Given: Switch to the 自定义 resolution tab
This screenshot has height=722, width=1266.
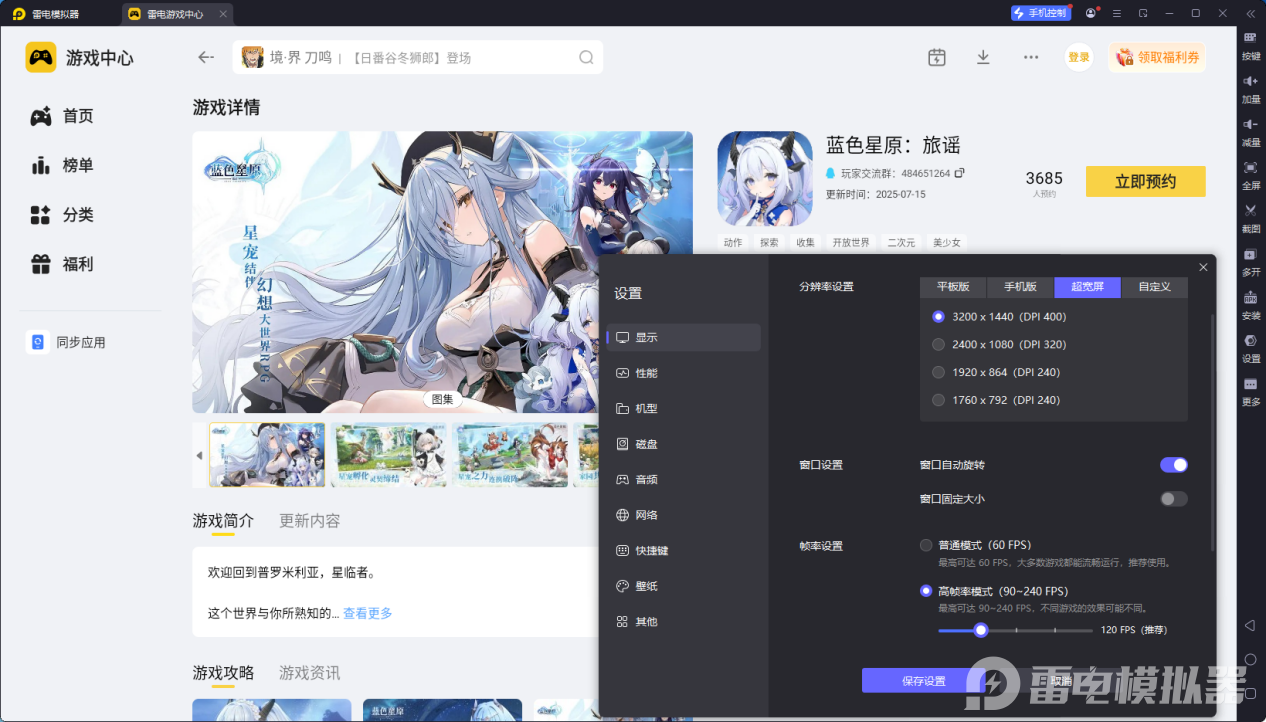Looking at the screenshot, I should coord(1154,287).
